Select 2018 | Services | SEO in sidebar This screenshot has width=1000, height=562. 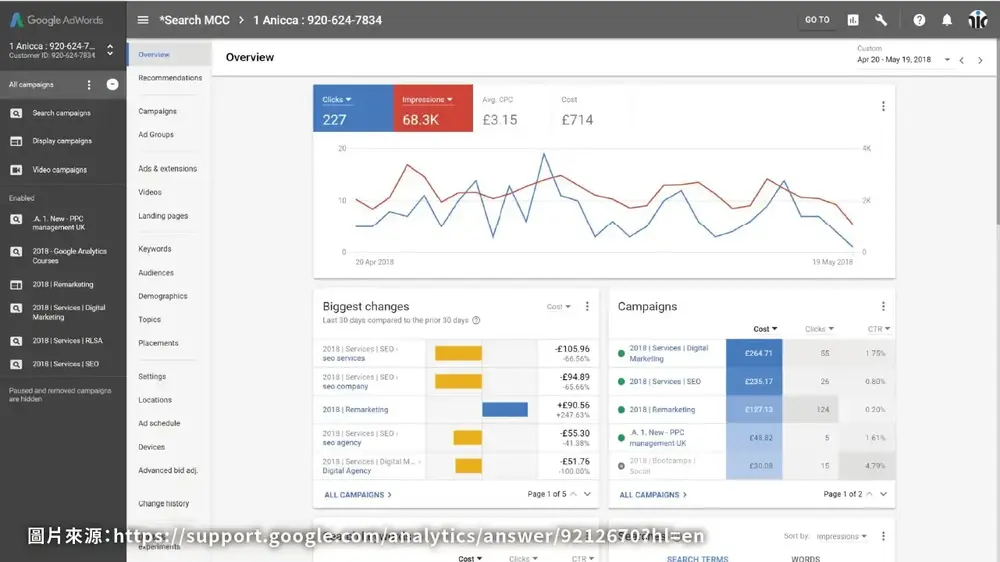(x=65, y=364)
